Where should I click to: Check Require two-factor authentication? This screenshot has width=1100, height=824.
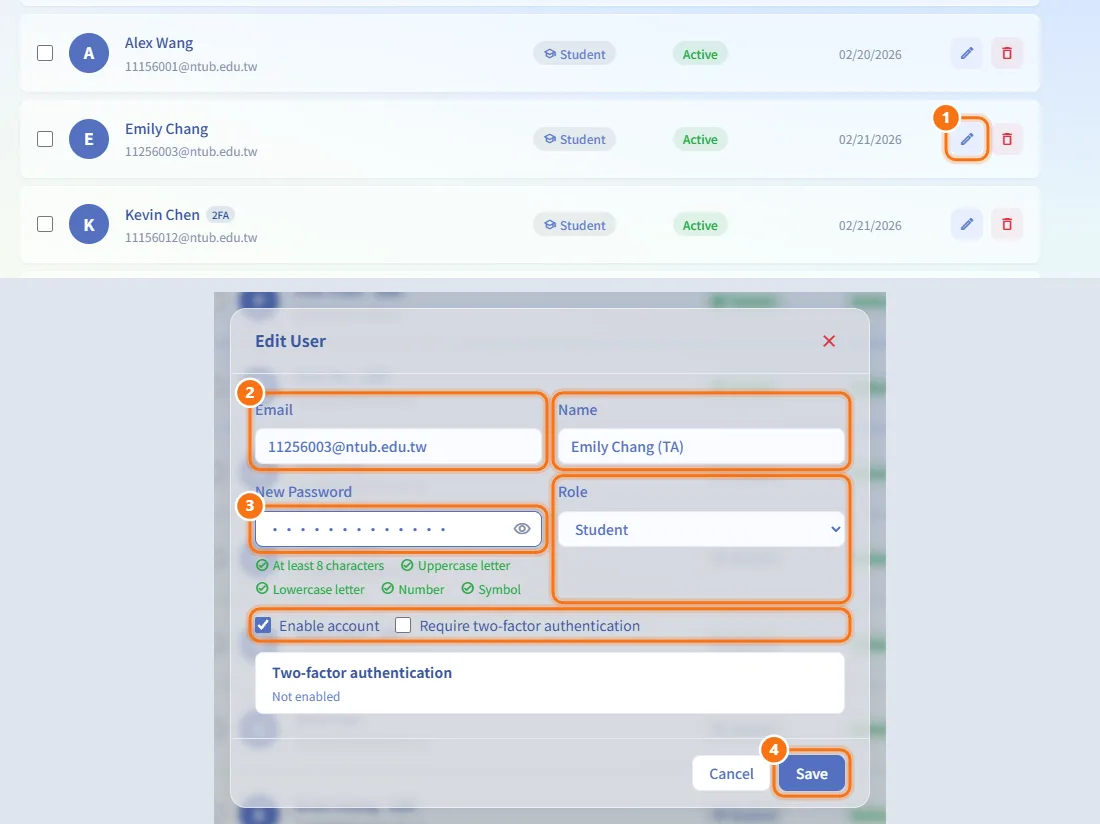pyautogui.click(x=403, y=625)
